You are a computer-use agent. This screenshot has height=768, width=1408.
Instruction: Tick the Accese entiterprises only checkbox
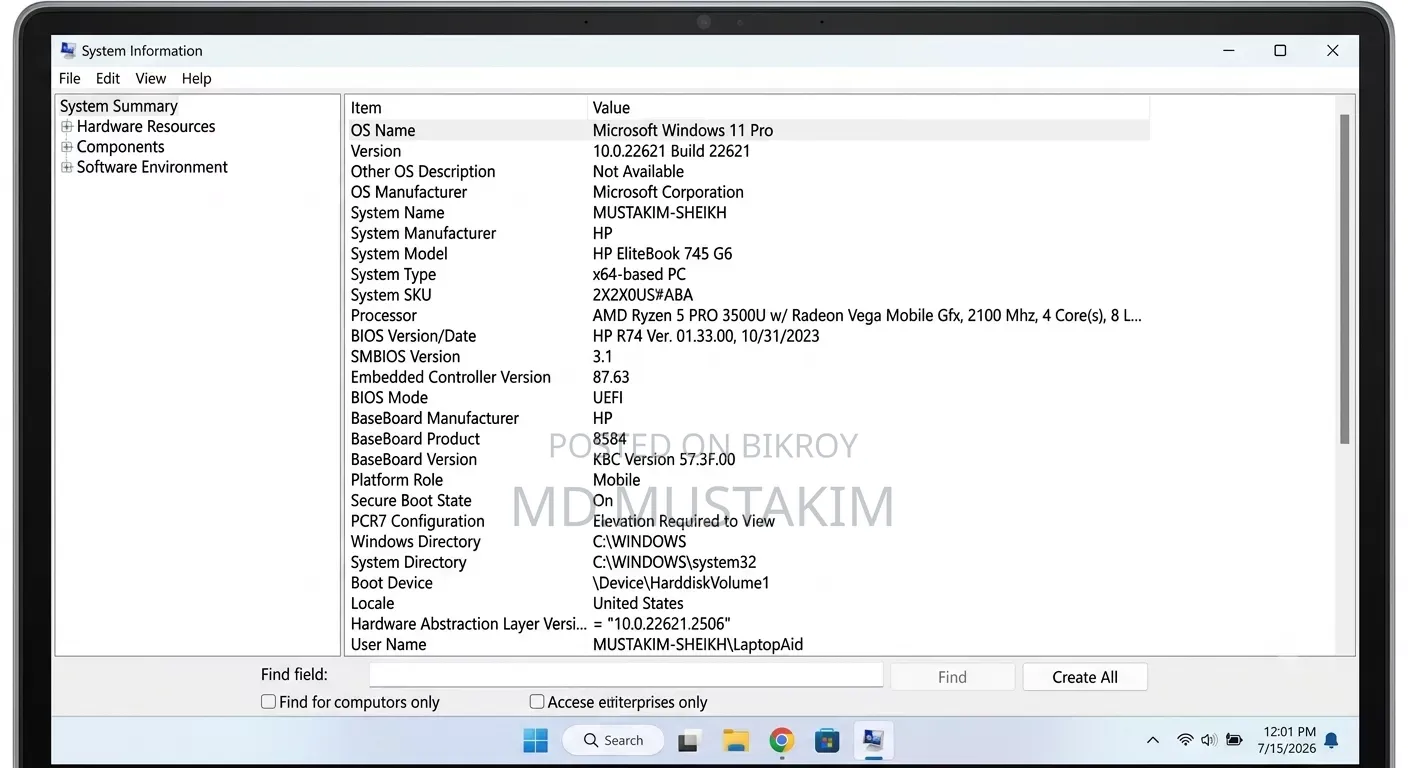click(x=537, y=702)
